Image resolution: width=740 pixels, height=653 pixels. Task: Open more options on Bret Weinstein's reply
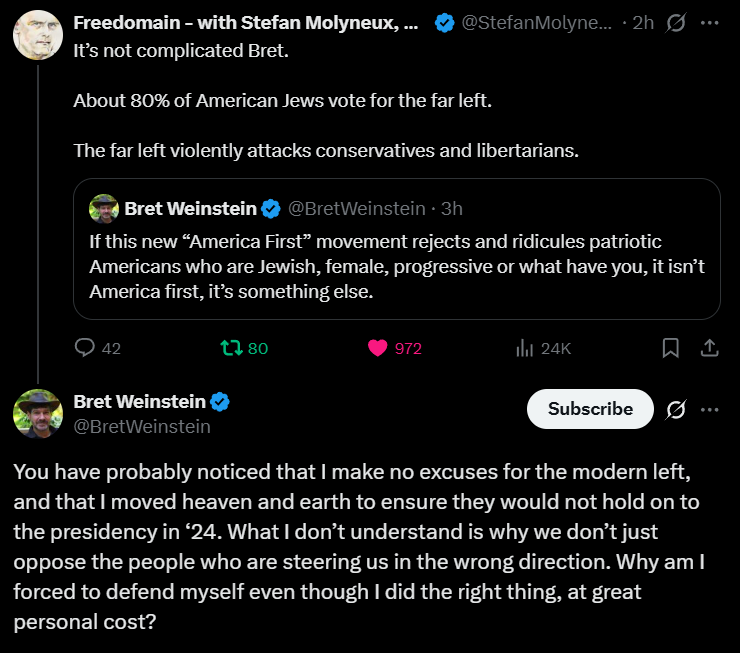tap(710, 409)
